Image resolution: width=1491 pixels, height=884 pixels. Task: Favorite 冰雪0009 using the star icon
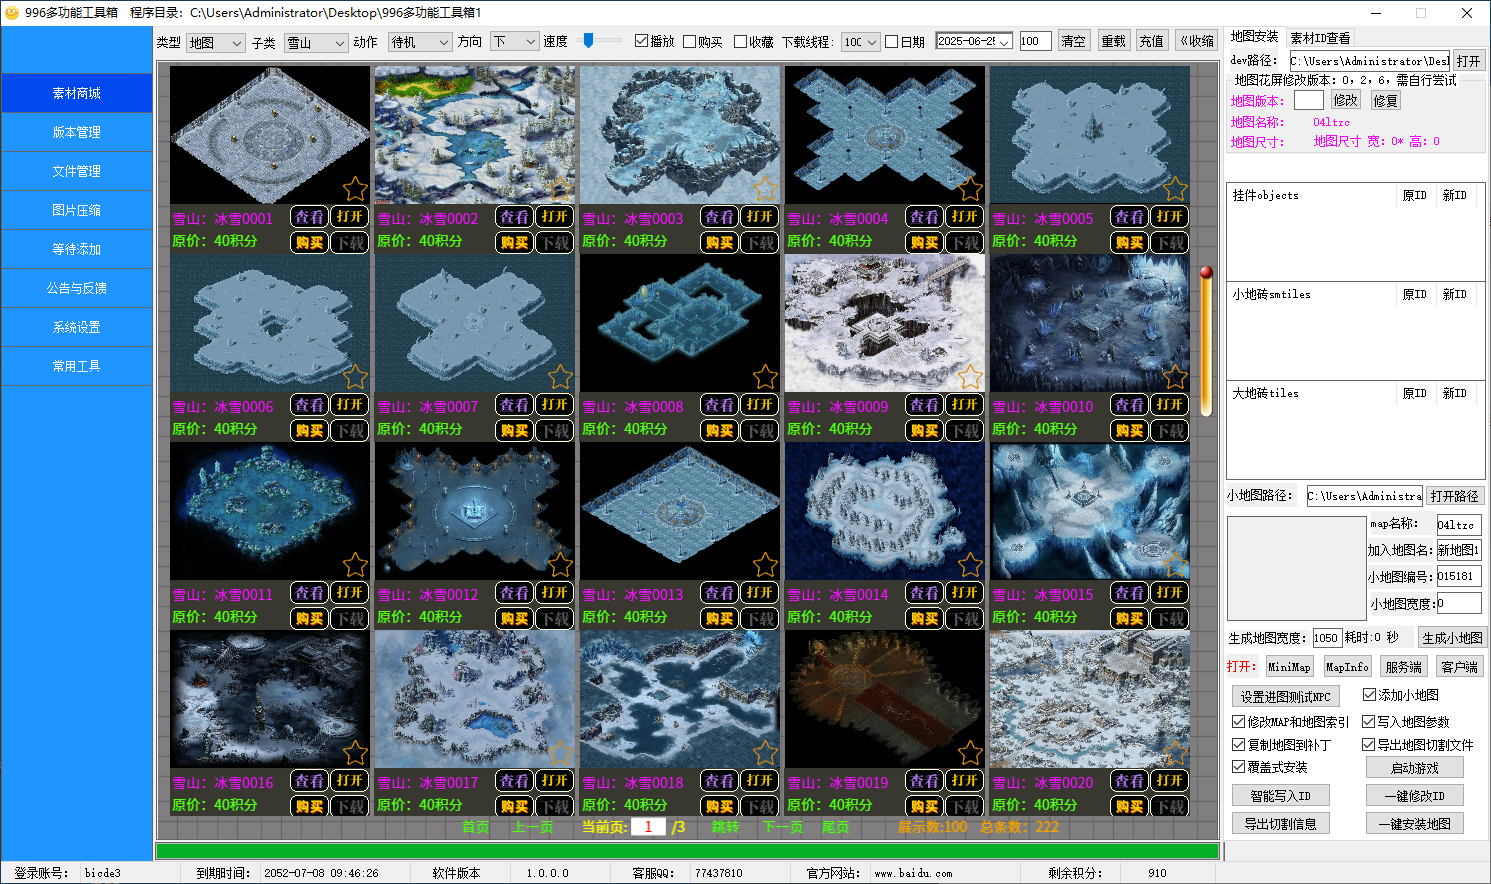[970, 376]
